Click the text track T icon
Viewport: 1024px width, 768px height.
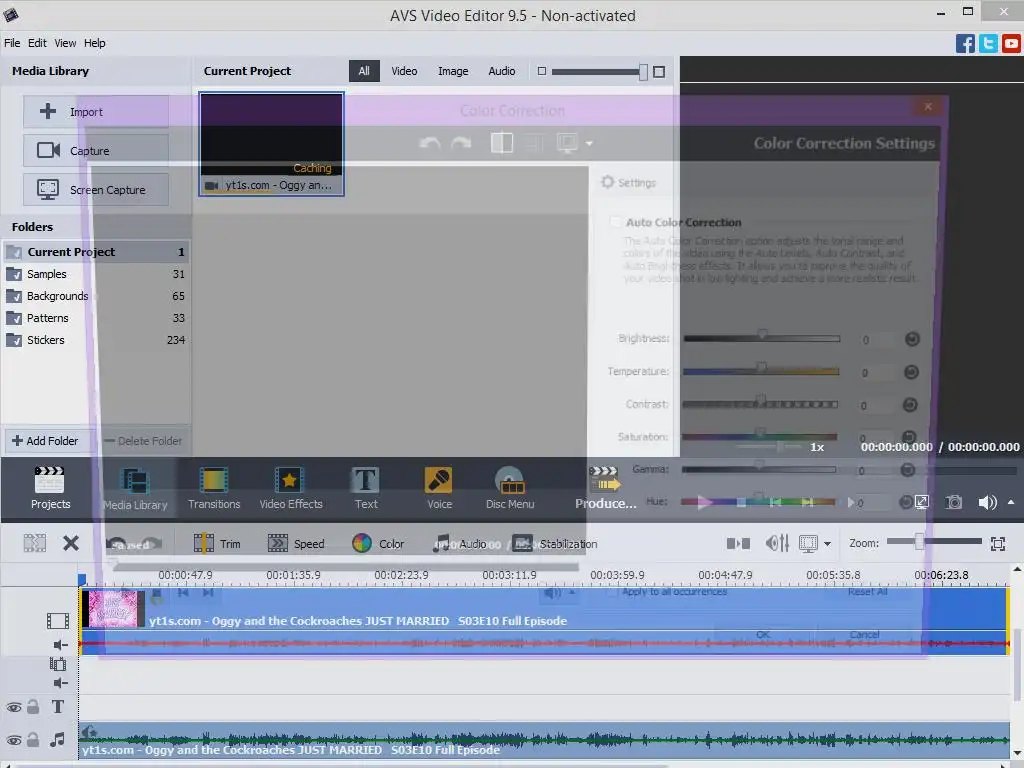pyautogui.click(x=57, y=707)
